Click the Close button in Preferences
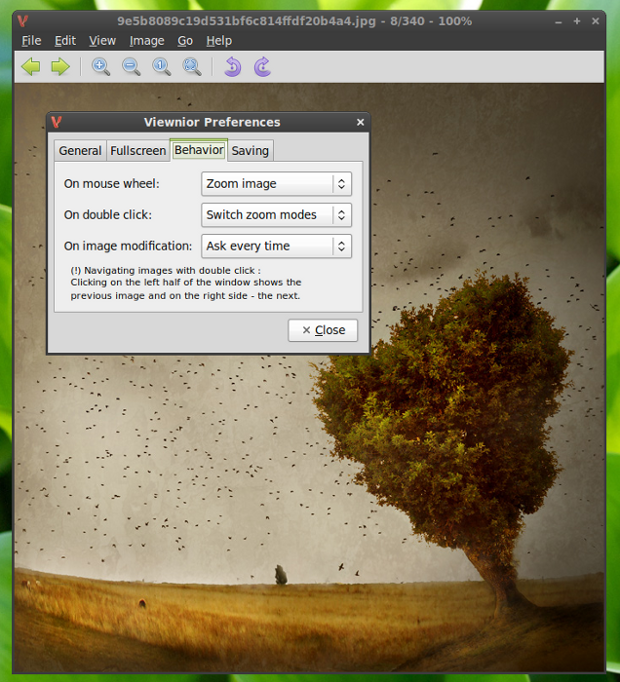Screen dimensions: 620x682 (x=323, y=330)
